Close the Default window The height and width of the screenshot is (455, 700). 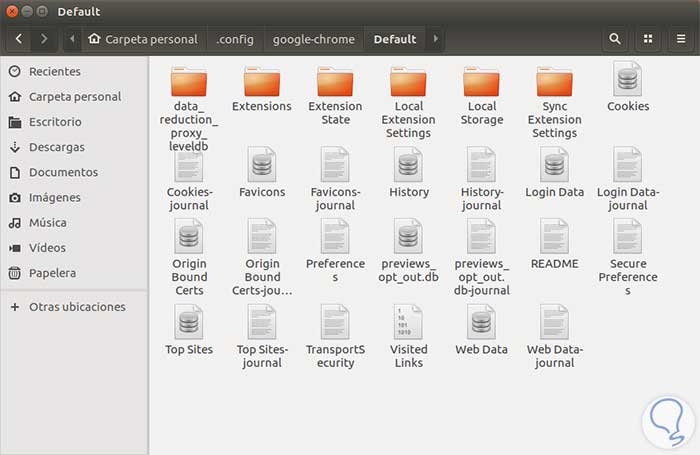tap(12, 11)
